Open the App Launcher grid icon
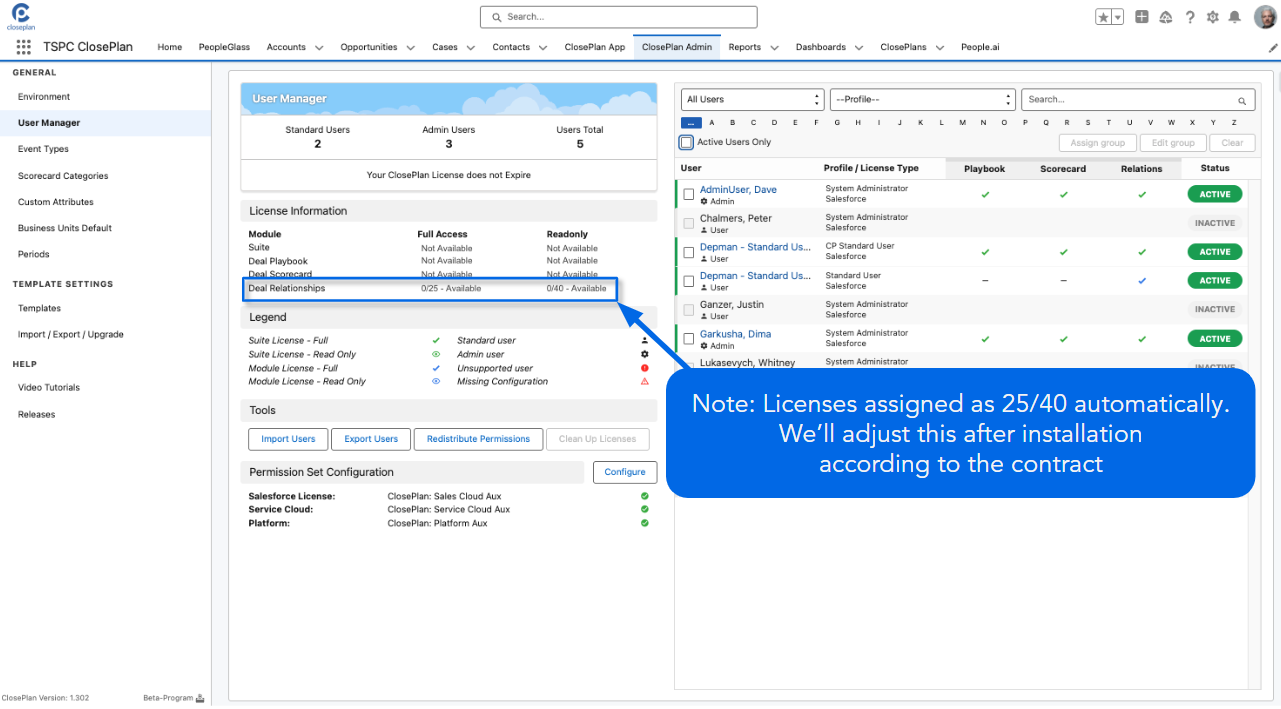Image resolution: width=1281 pixels, height=709 pixels. pyautogui.click(x=23, y=47)
